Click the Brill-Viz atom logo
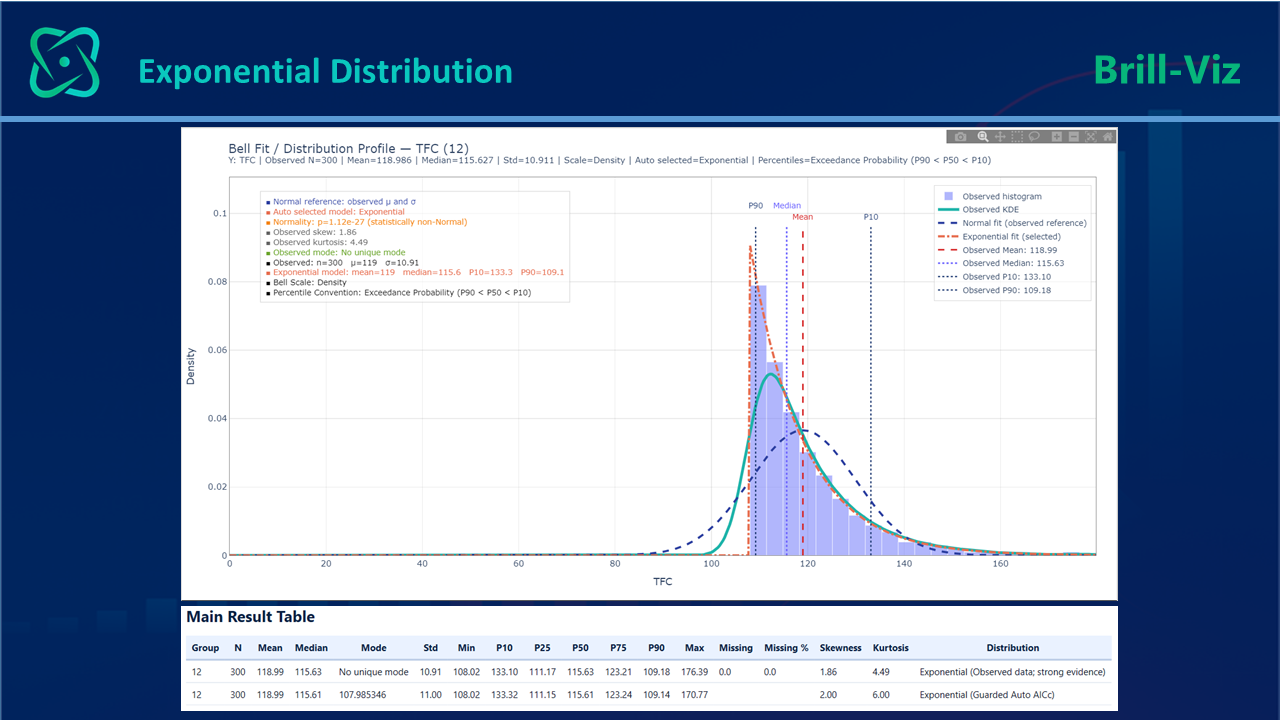Image resolution: width=1280 pixels, height=720 pixels. (x=64, y=62)
